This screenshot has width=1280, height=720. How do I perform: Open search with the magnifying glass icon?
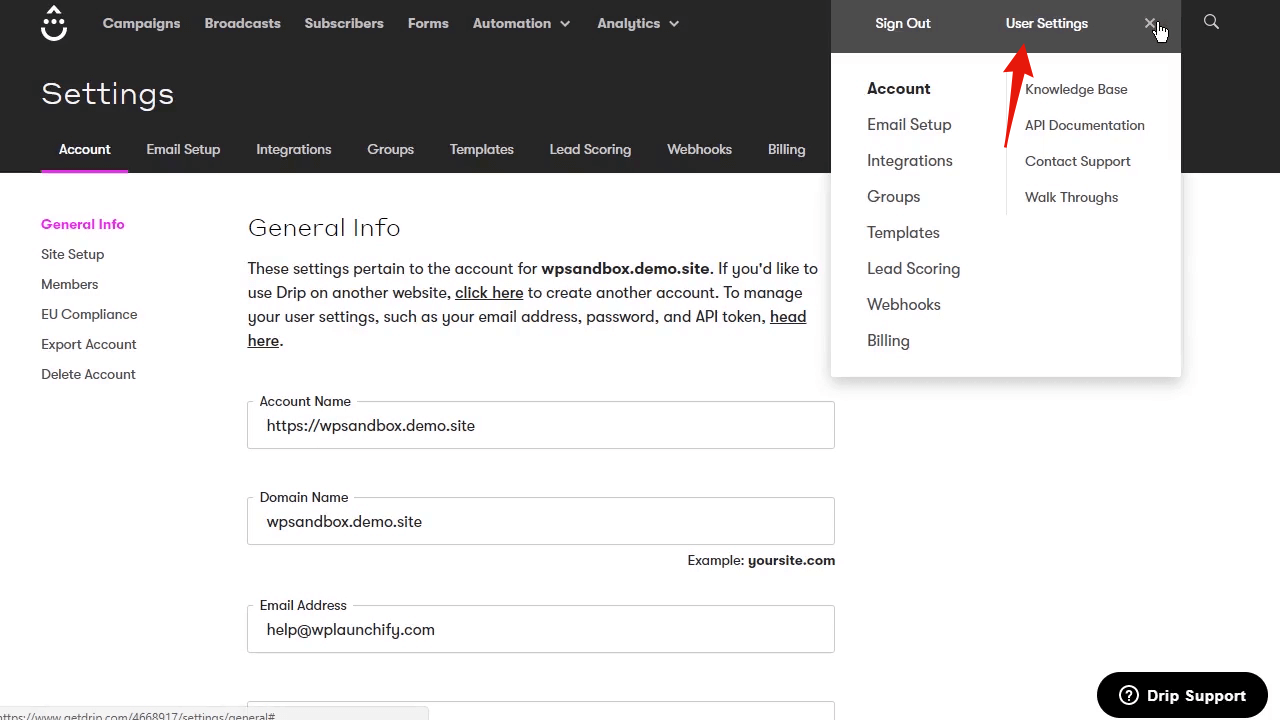[1211, 21]
